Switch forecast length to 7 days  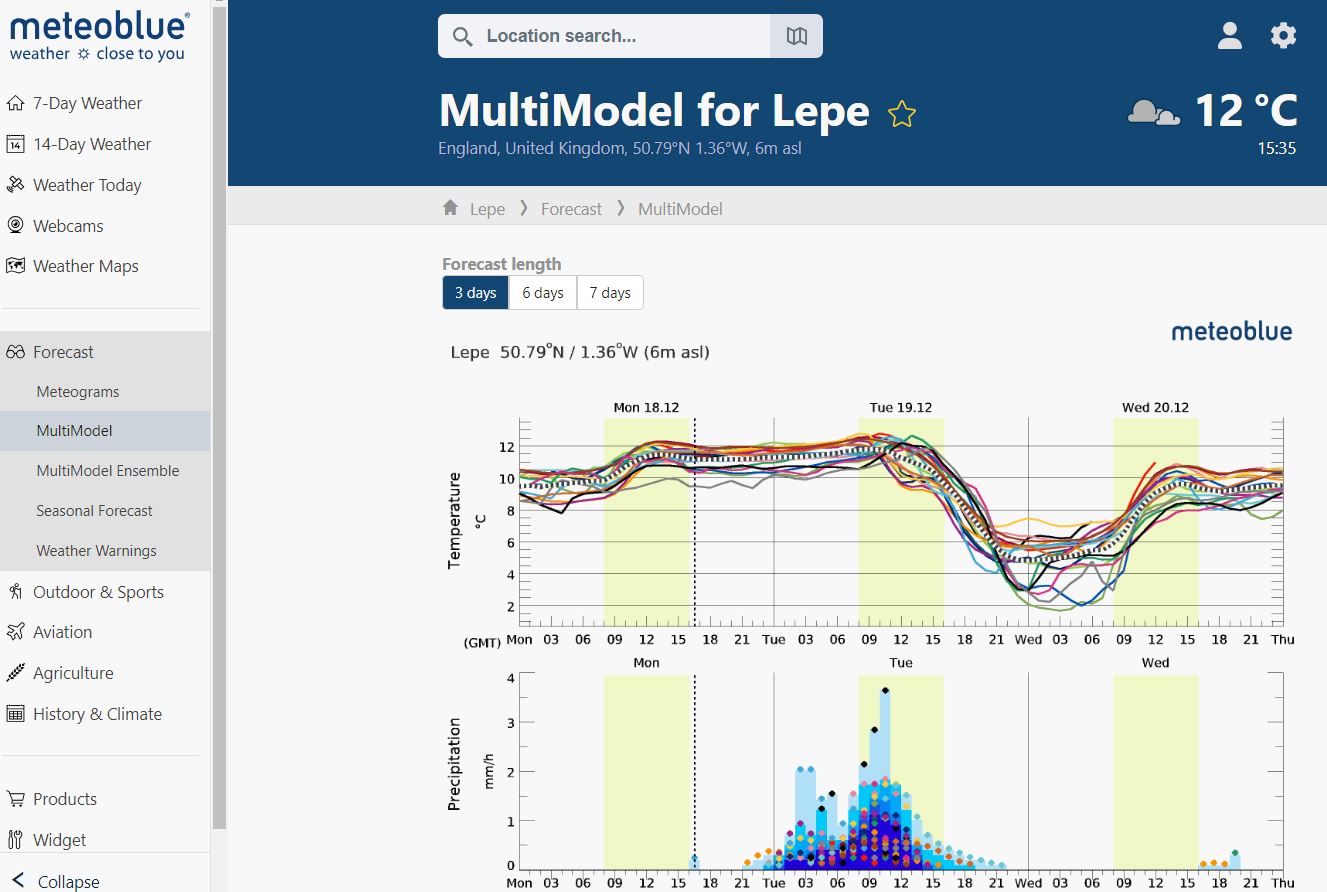coord(610,292)
